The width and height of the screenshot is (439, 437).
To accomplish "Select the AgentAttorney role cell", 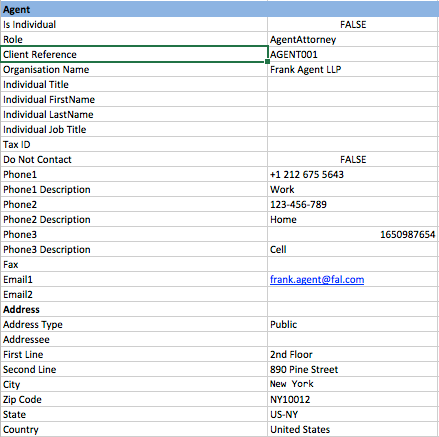I will pyautogui.click(x=353, y=39).
